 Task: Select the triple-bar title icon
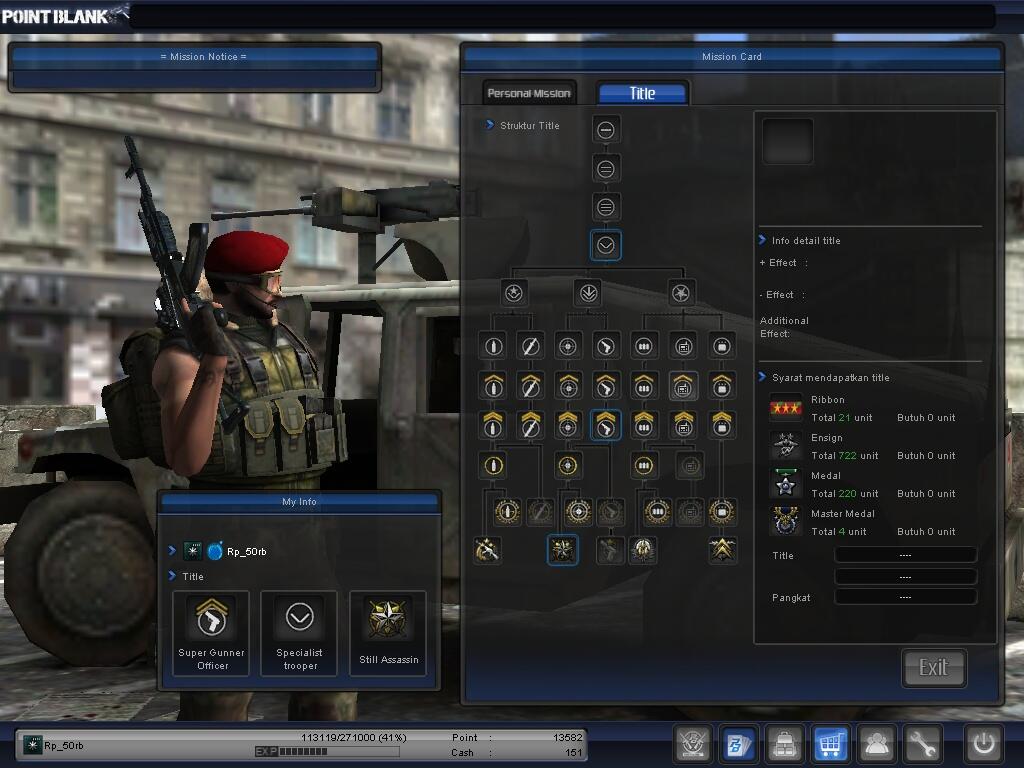point(606,208)
